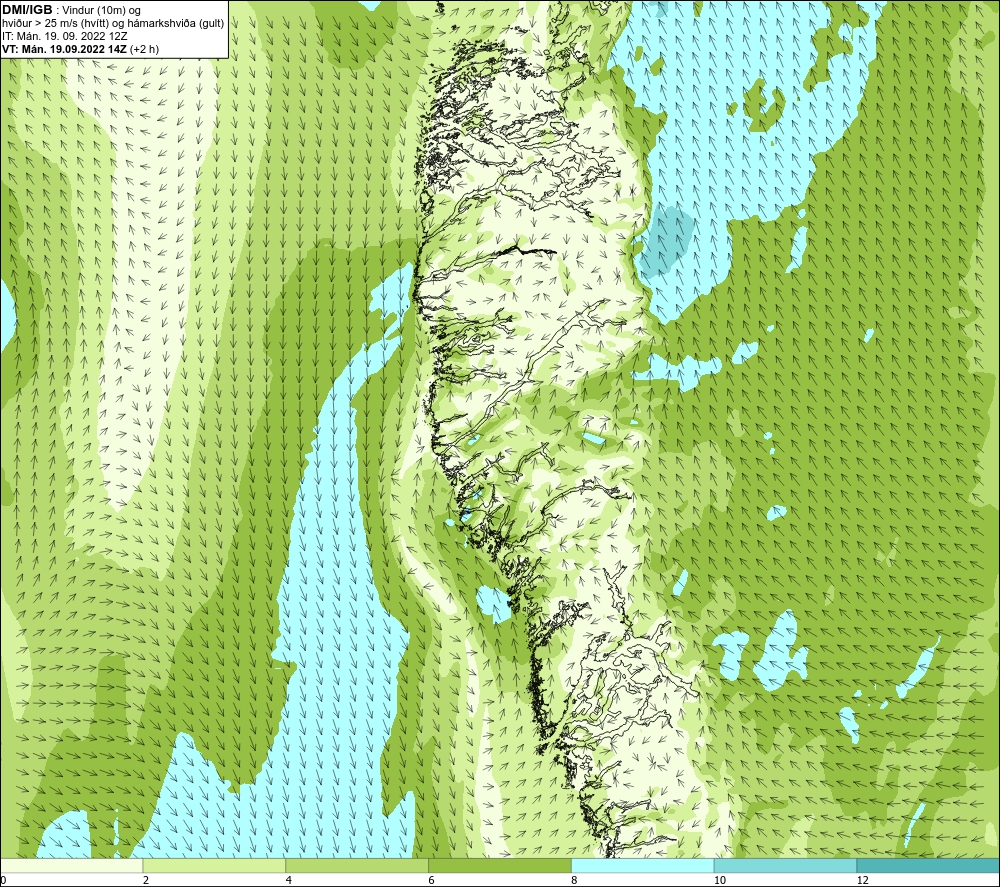The width and height of the screenshot is (1000, 887).
Task: Click the light cyan 8–10 m/s legend band
Action: [x=643, y=865]
